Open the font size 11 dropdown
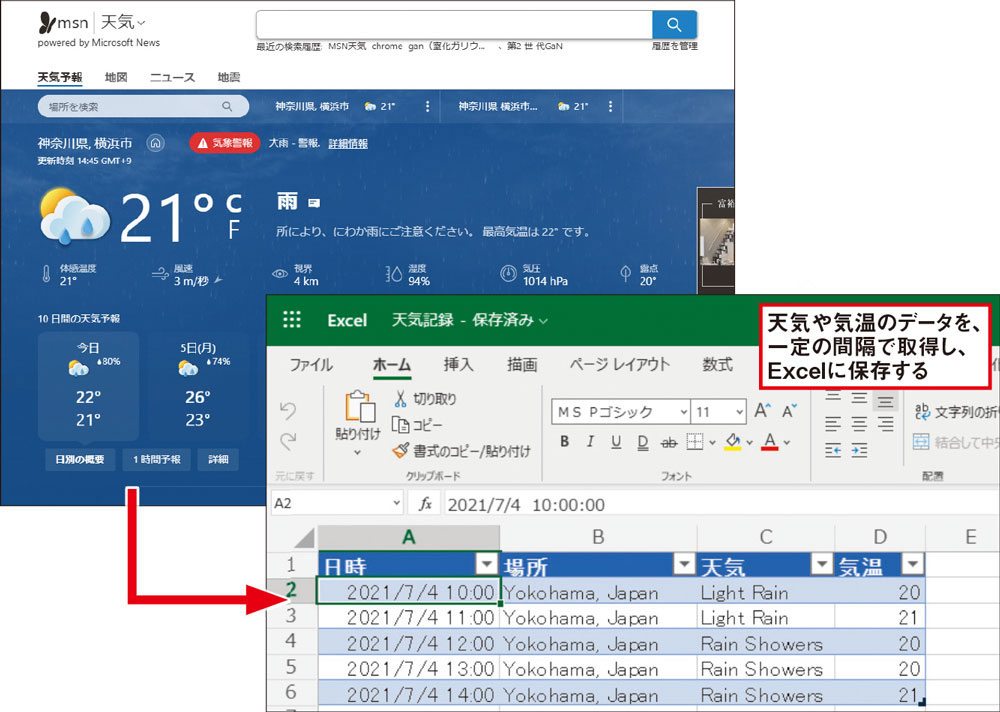The image size is (1000, 712). point(739,412)
